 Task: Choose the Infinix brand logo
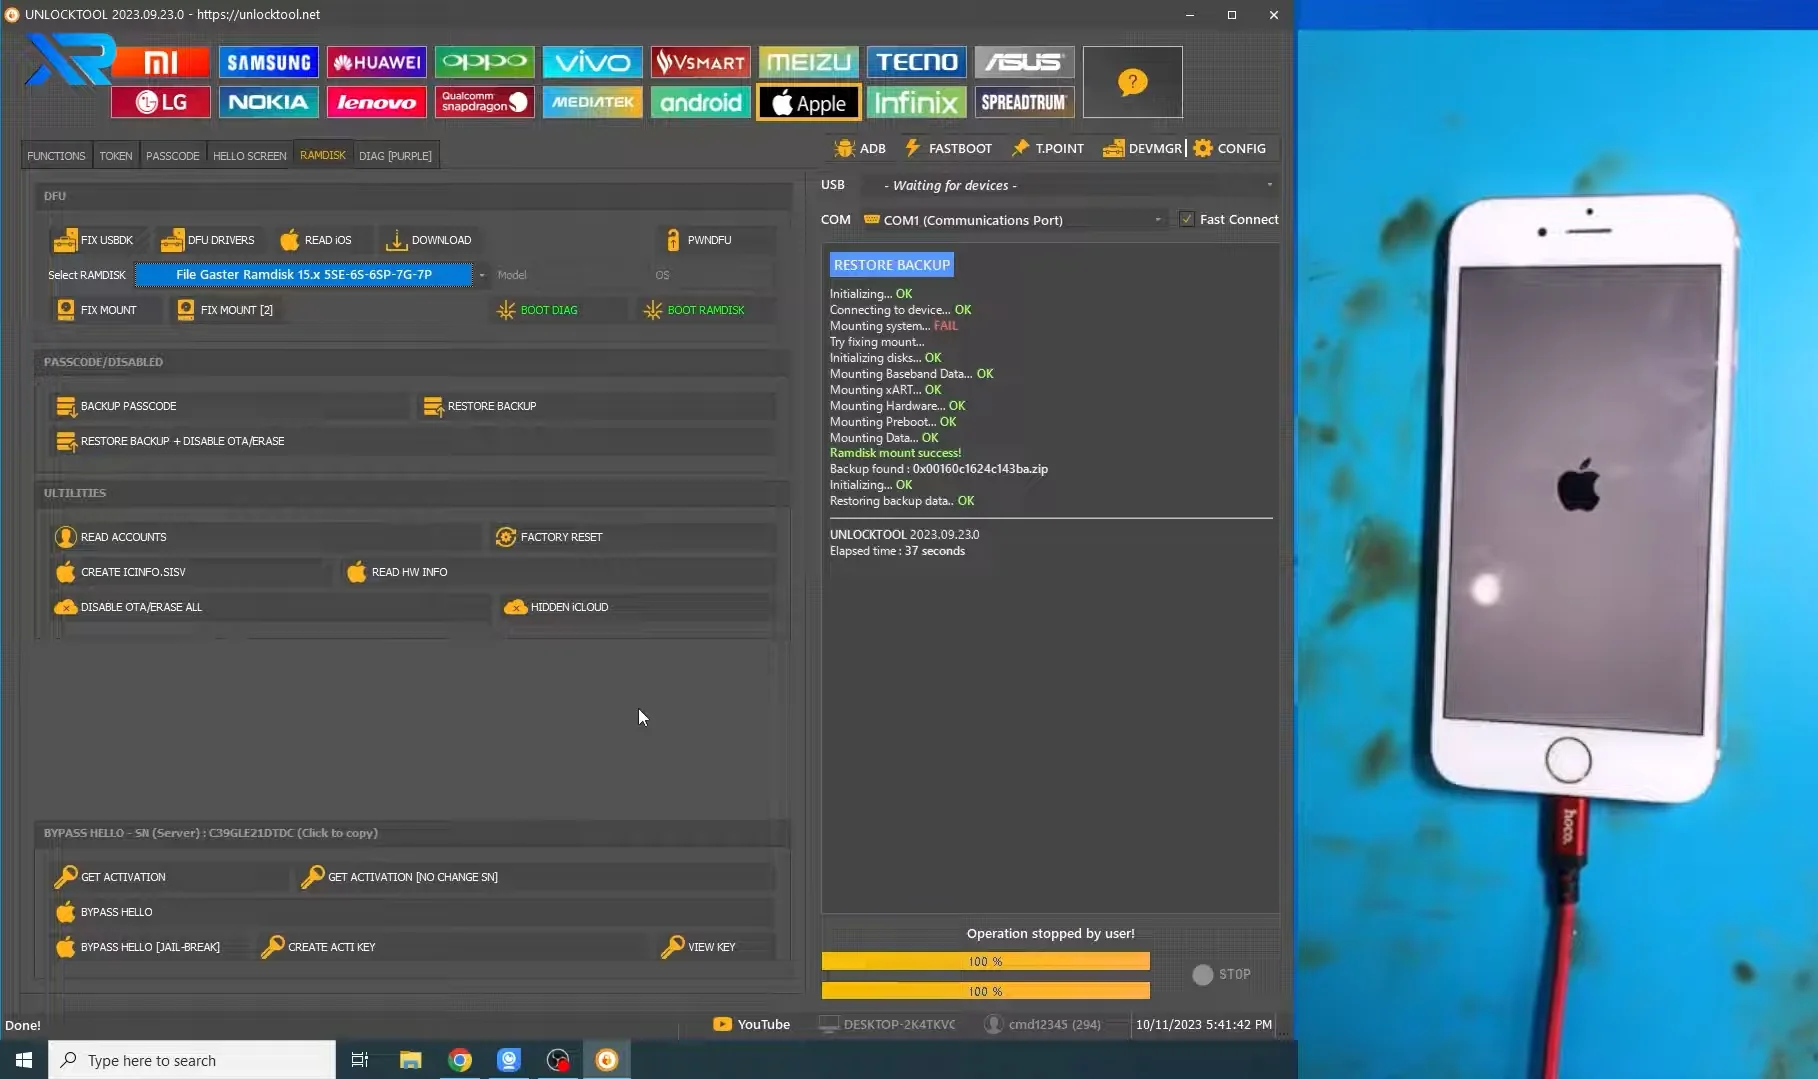(x=917, y=102)
